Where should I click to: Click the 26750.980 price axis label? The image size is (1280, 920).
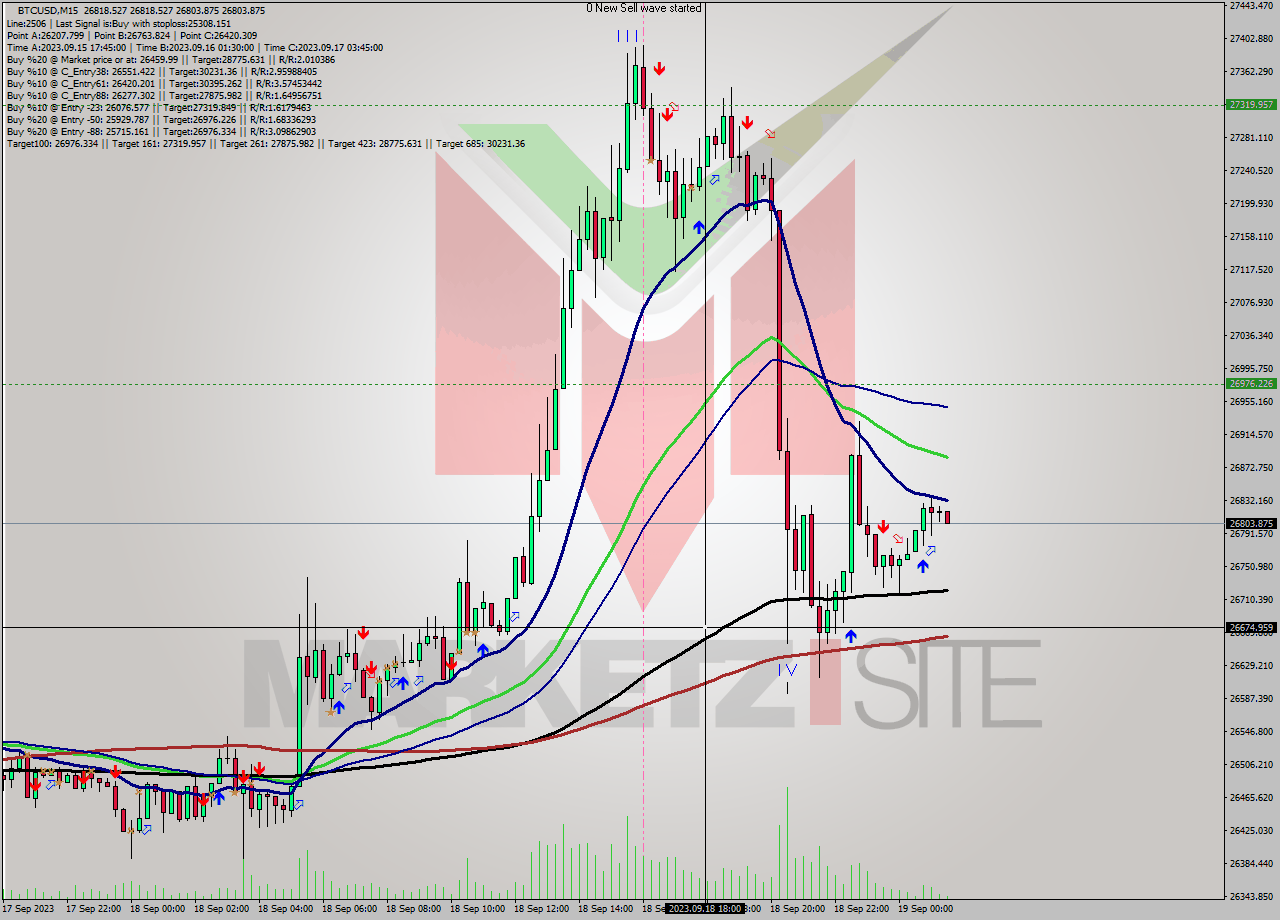(1252, 566)
